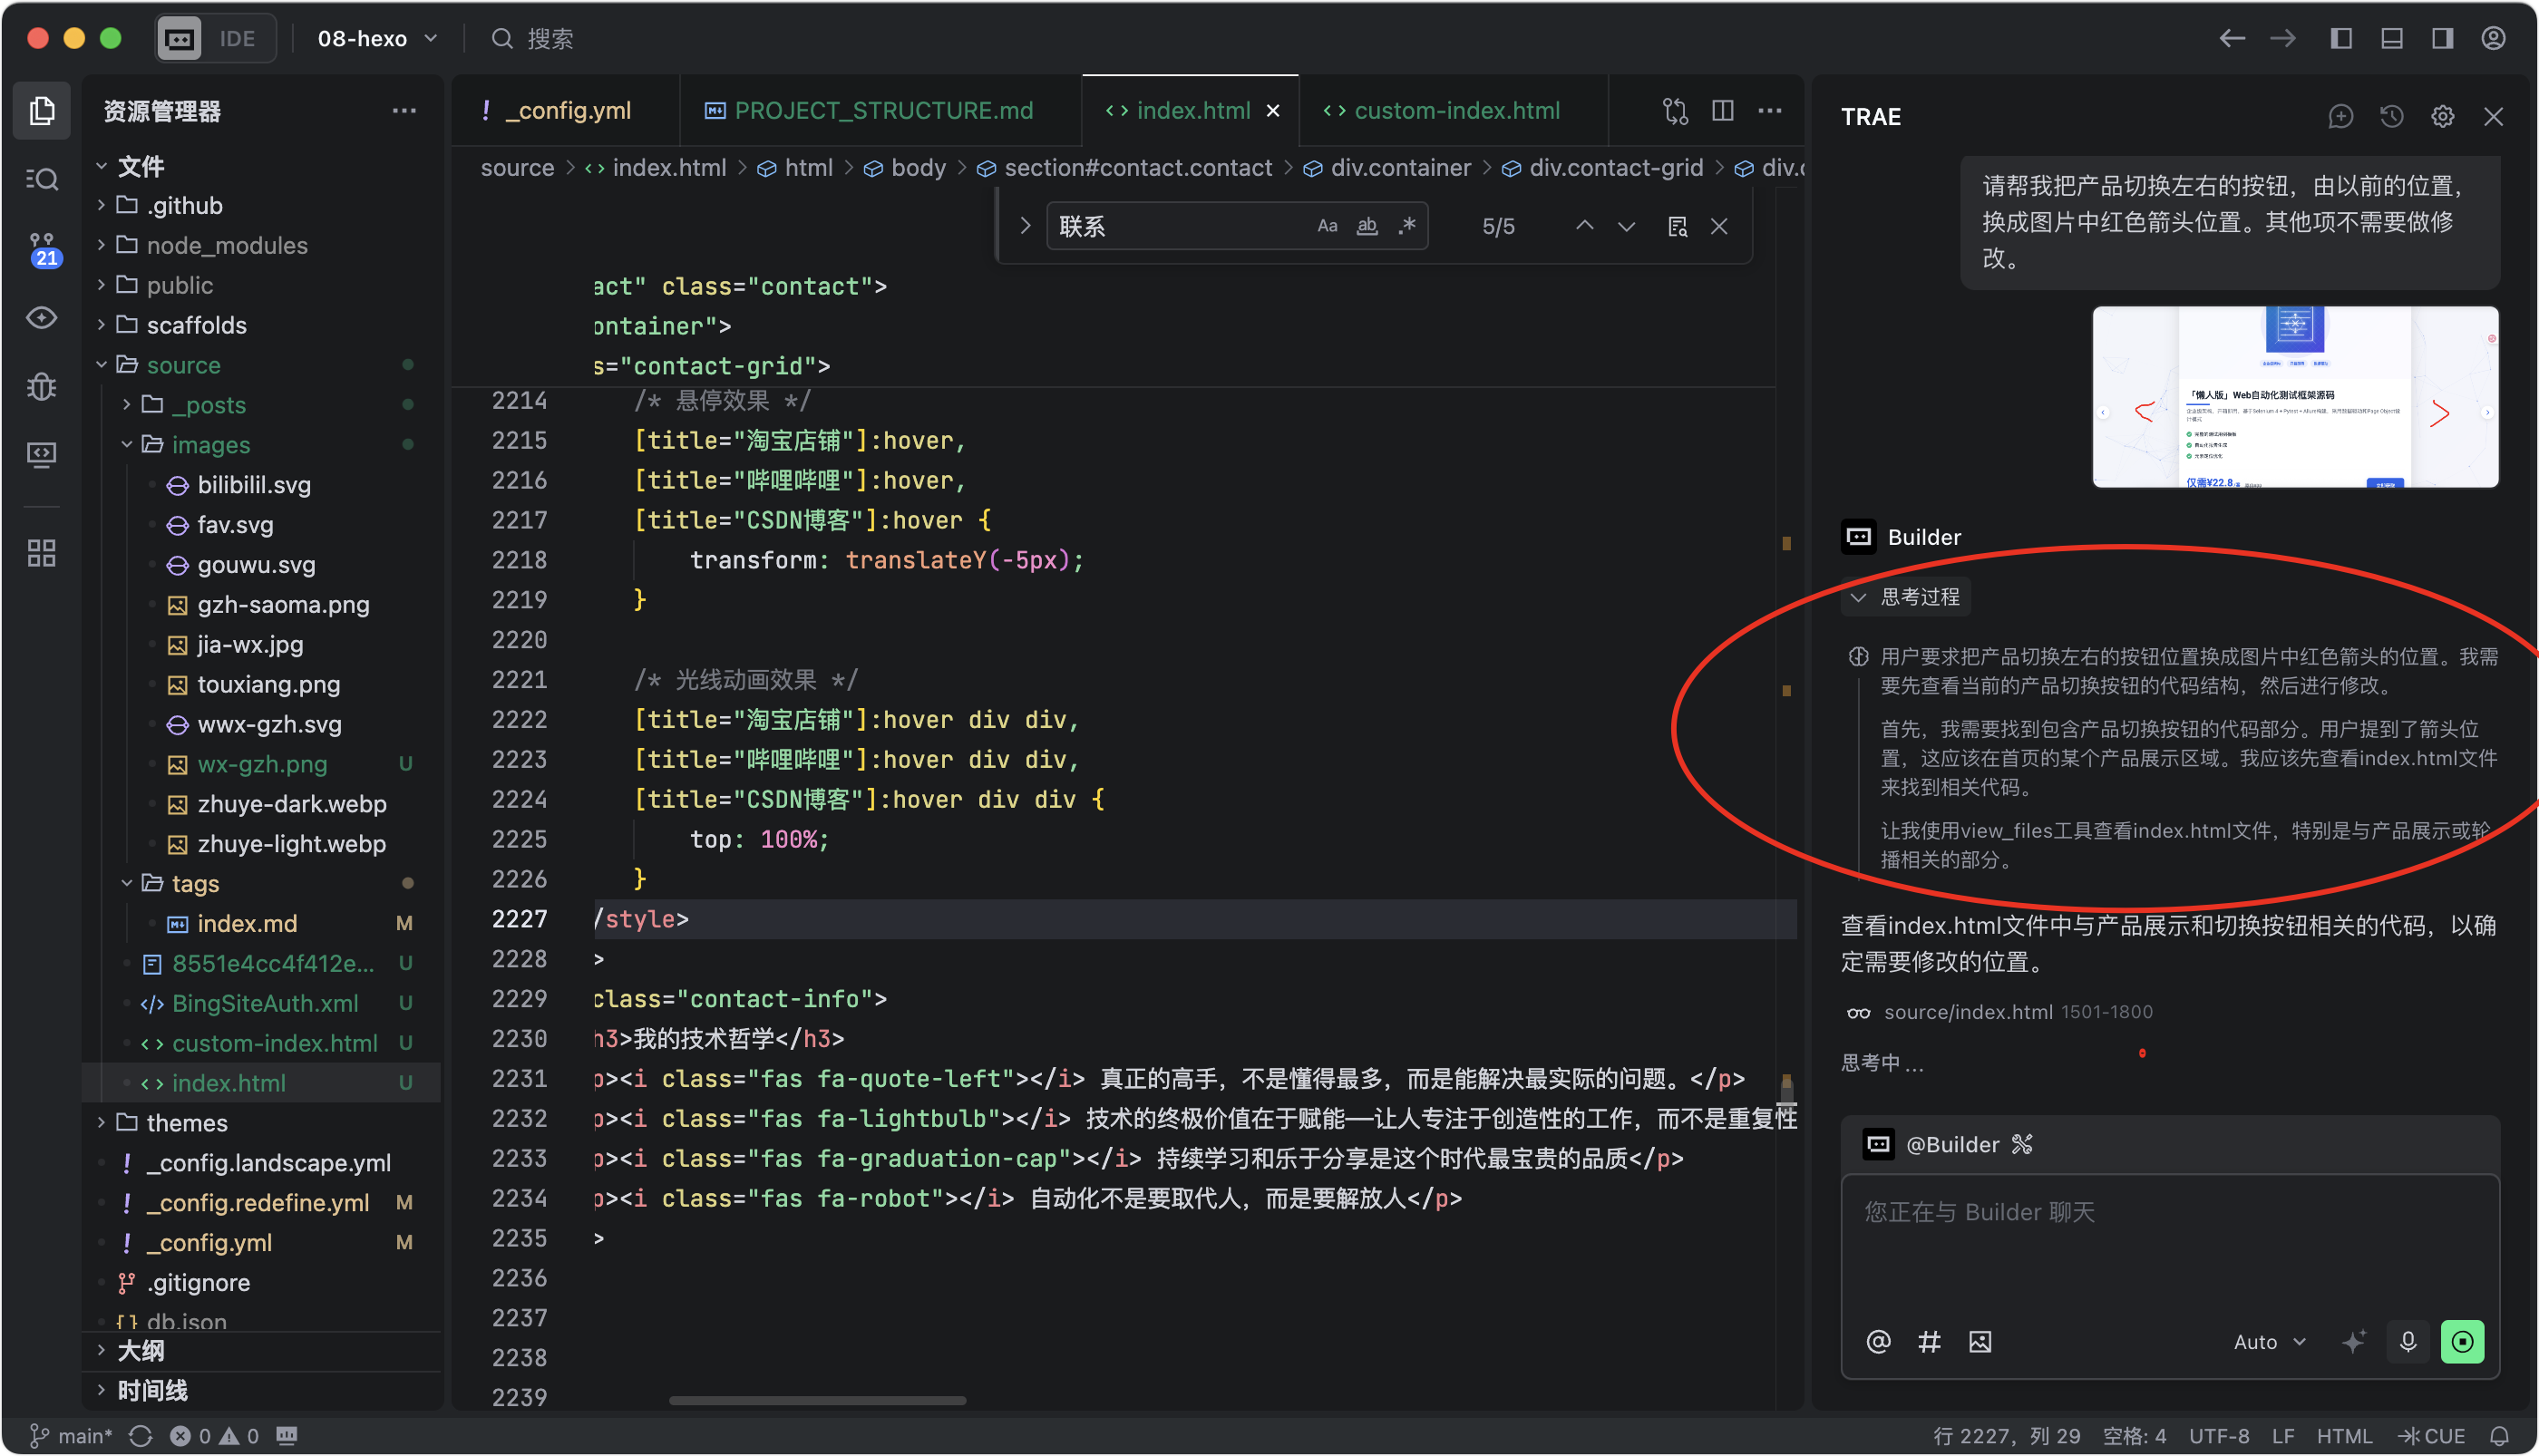
Task: Click the chat history clock icon
Action: (2391, 117)
